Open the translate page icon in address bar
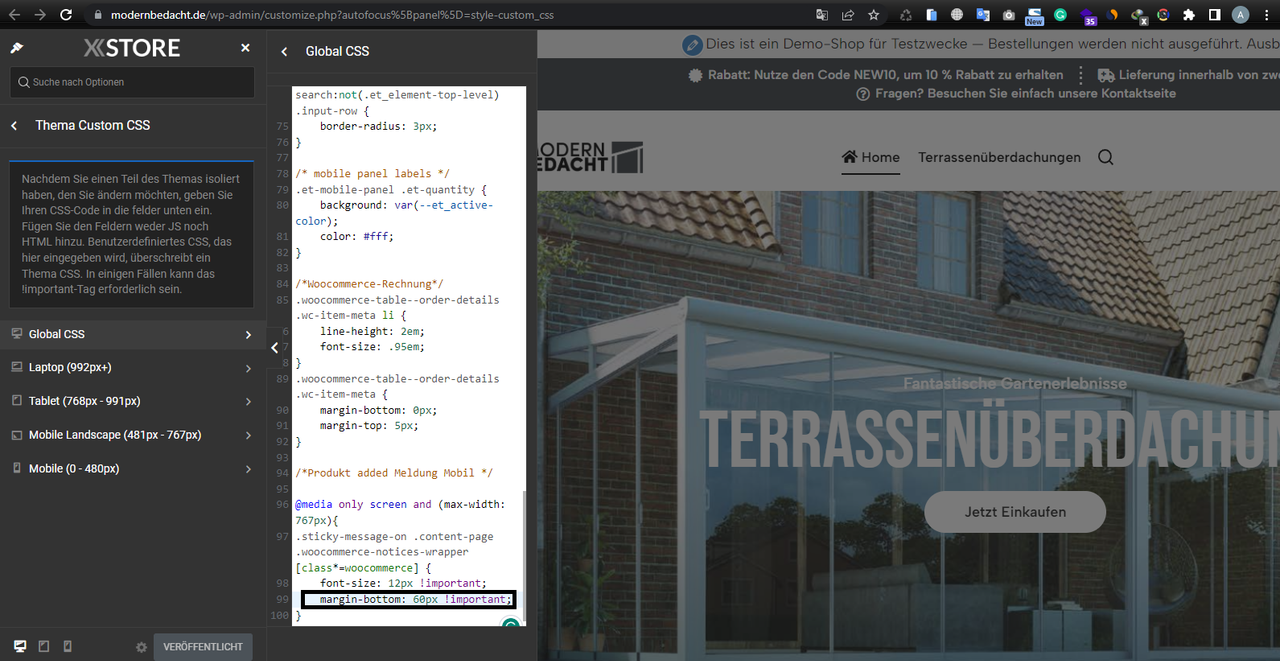 pos(822,15)
